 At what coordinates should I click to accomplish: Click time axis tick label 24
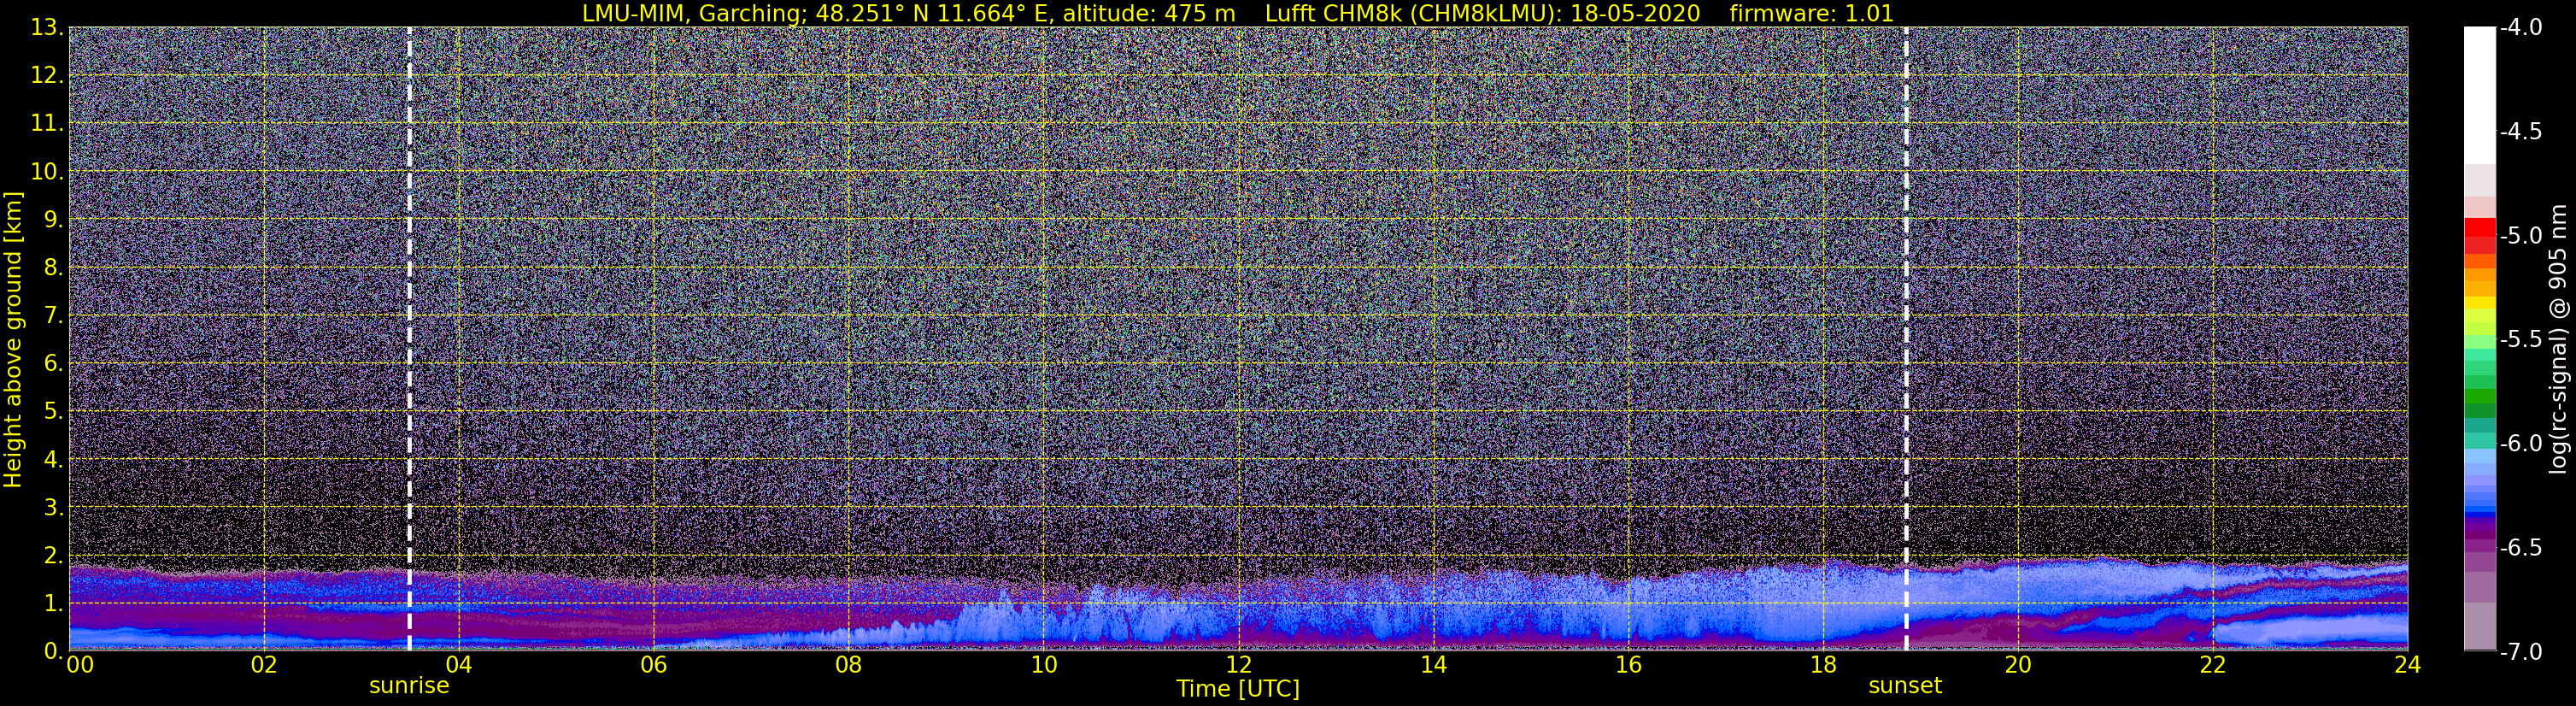2407,665
